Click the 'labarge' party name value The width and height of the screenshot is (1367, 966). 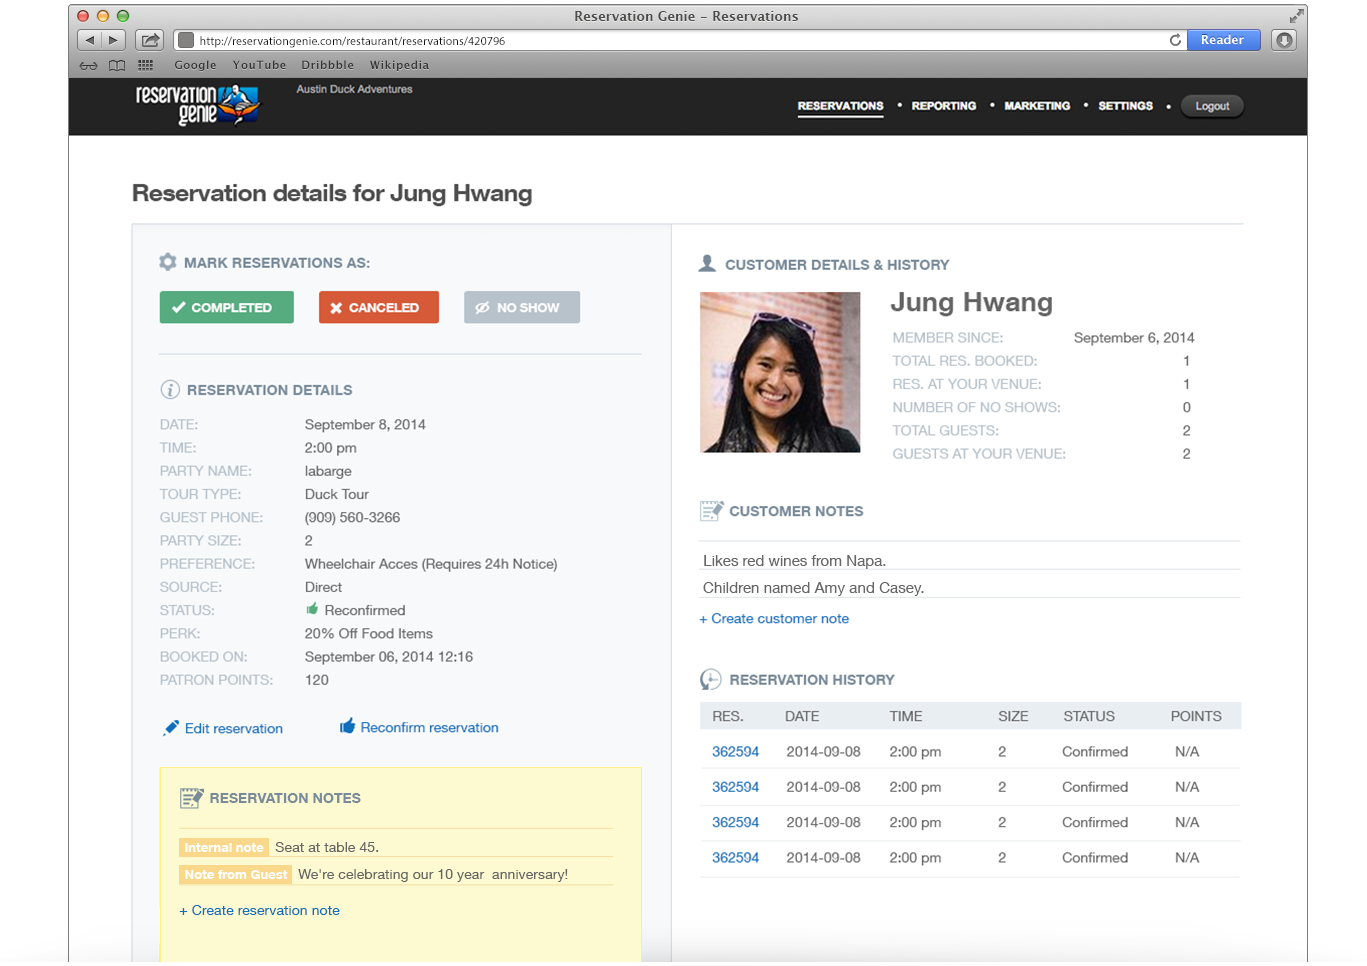[328, 472]
